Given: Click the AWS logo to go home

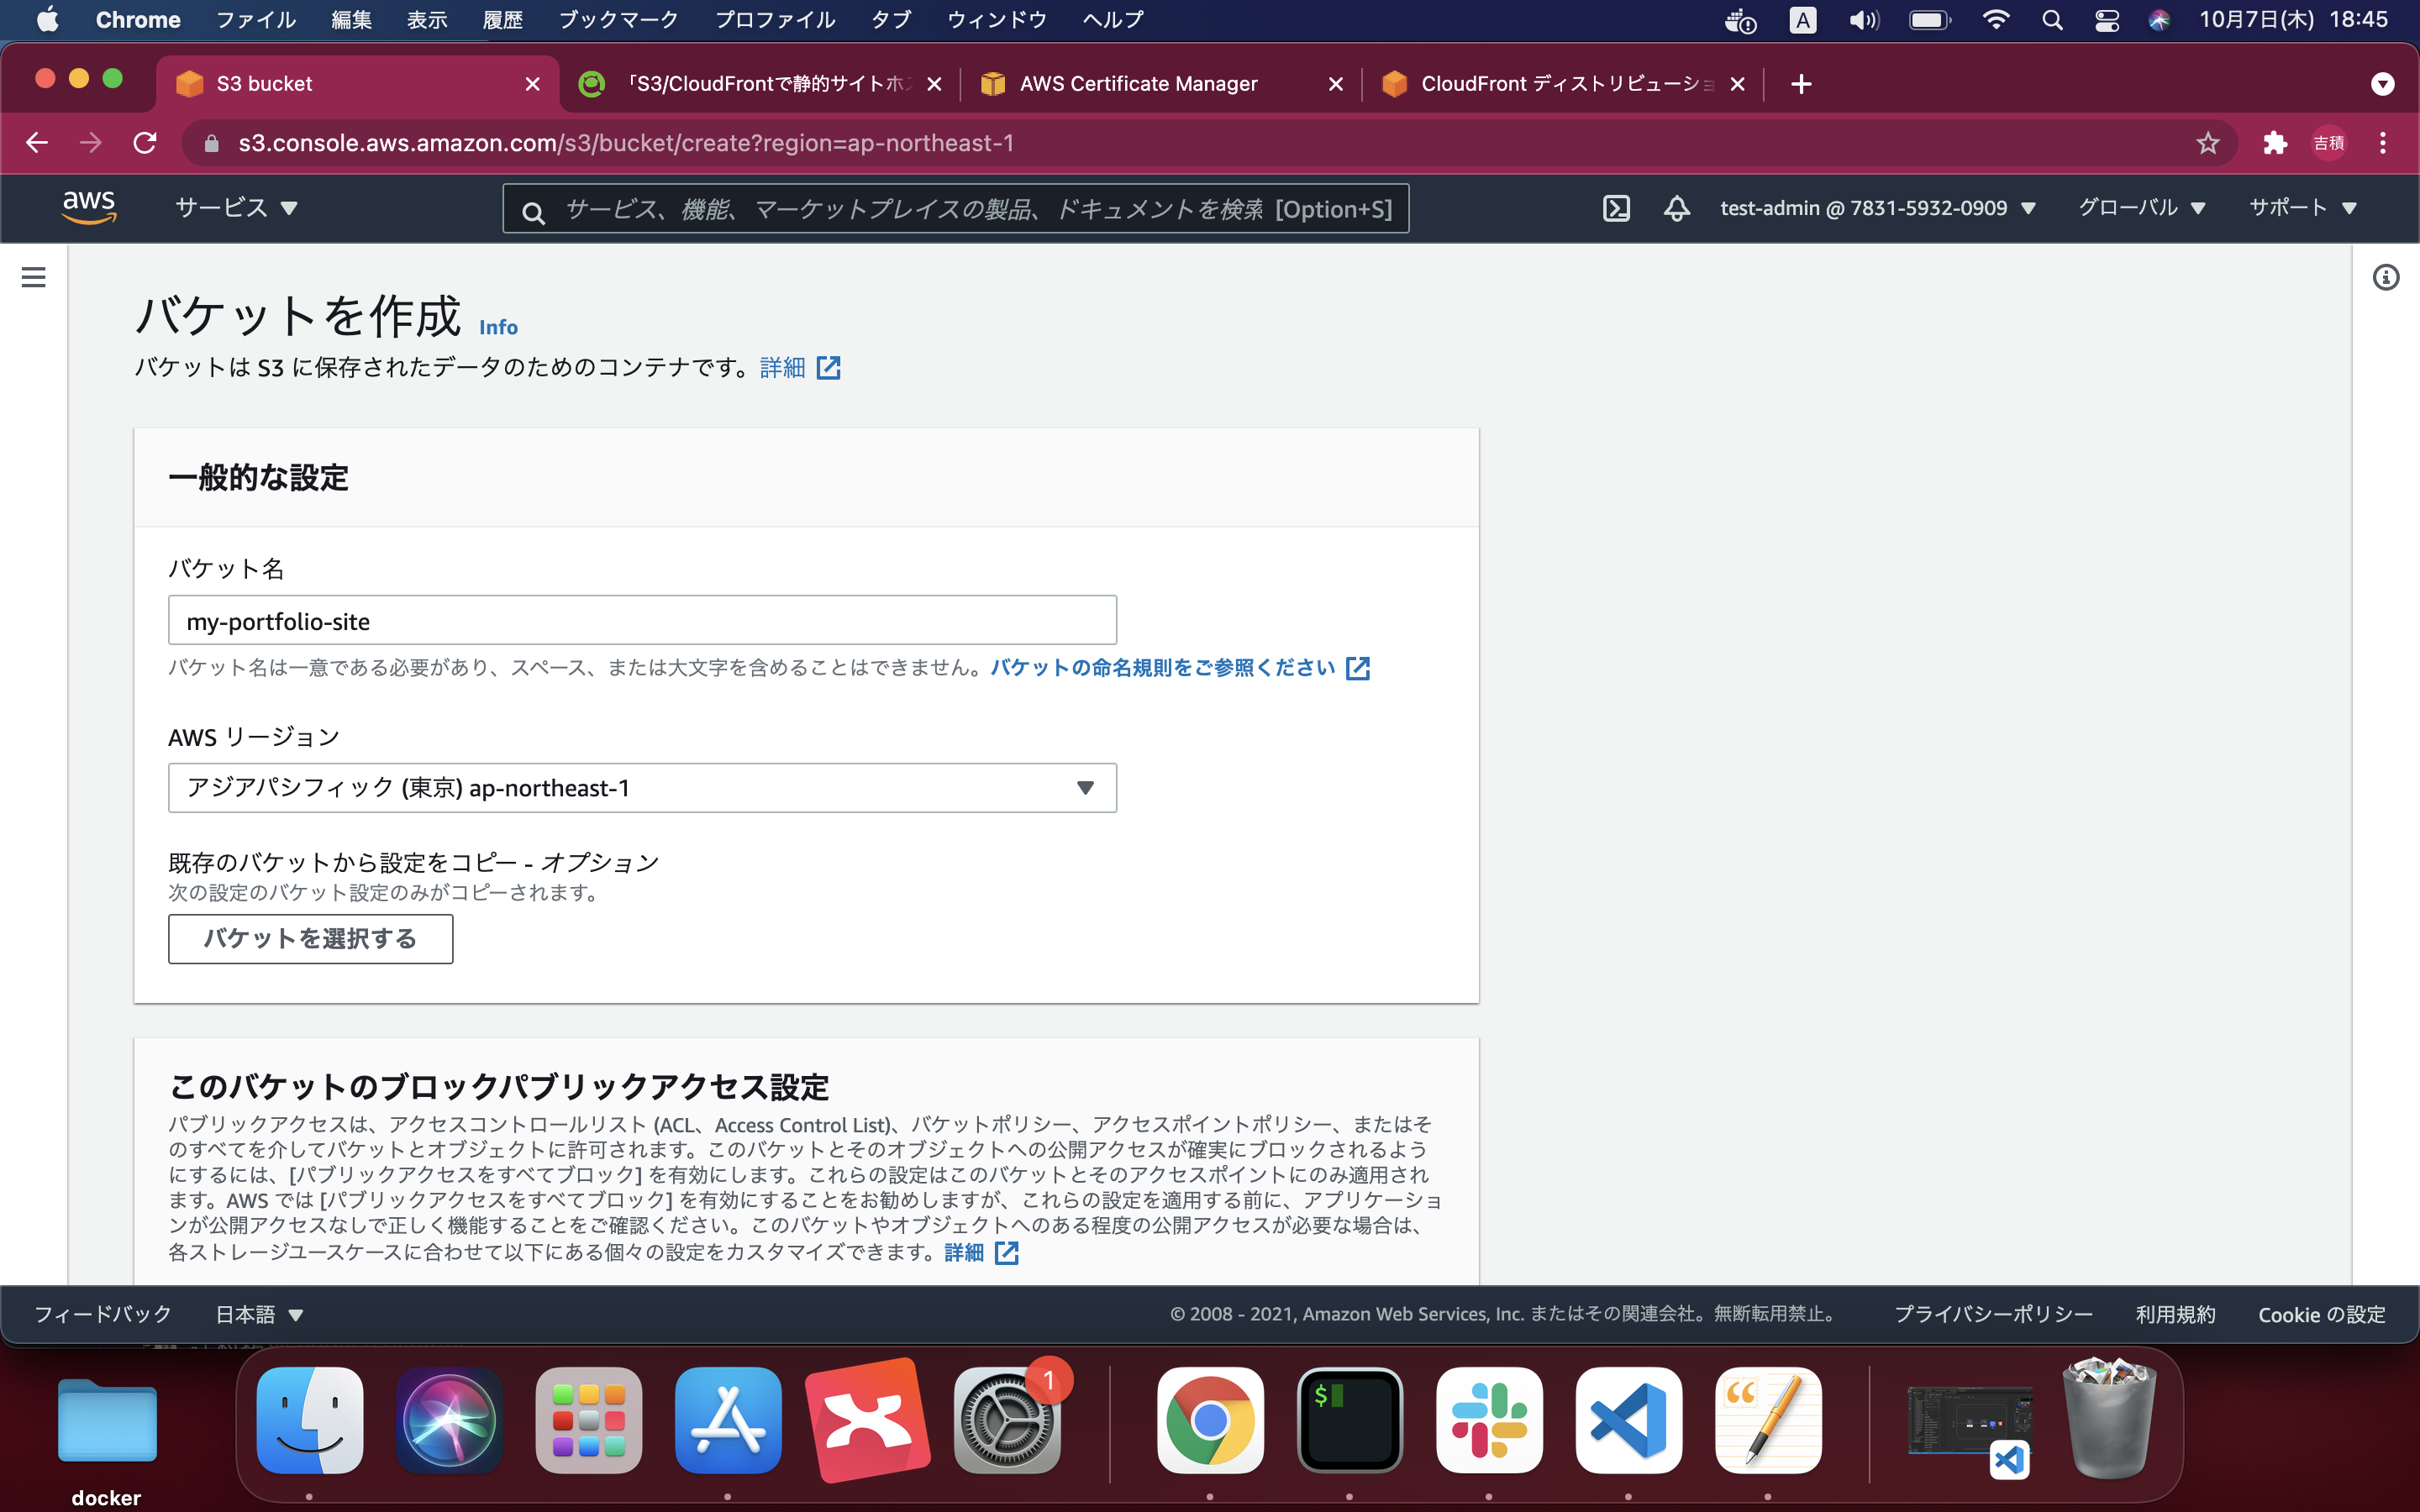Looking at the screenshot, I should (x=89, y=207).
